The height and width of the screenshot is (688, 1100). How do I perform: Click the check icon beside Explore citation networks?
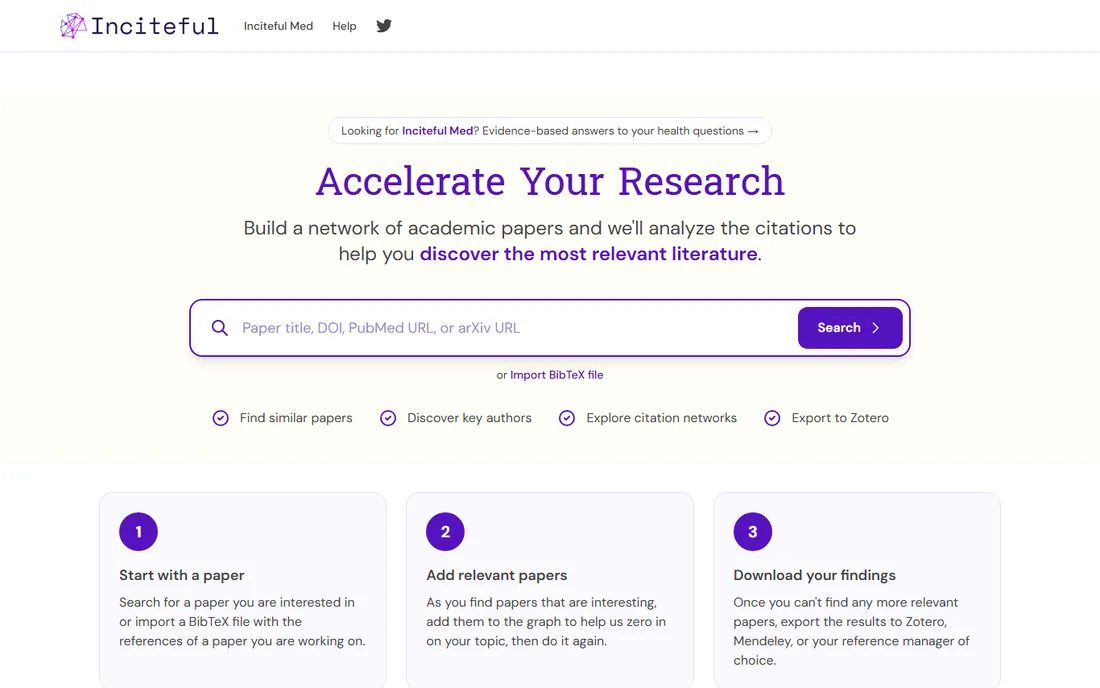click(567, 418)
